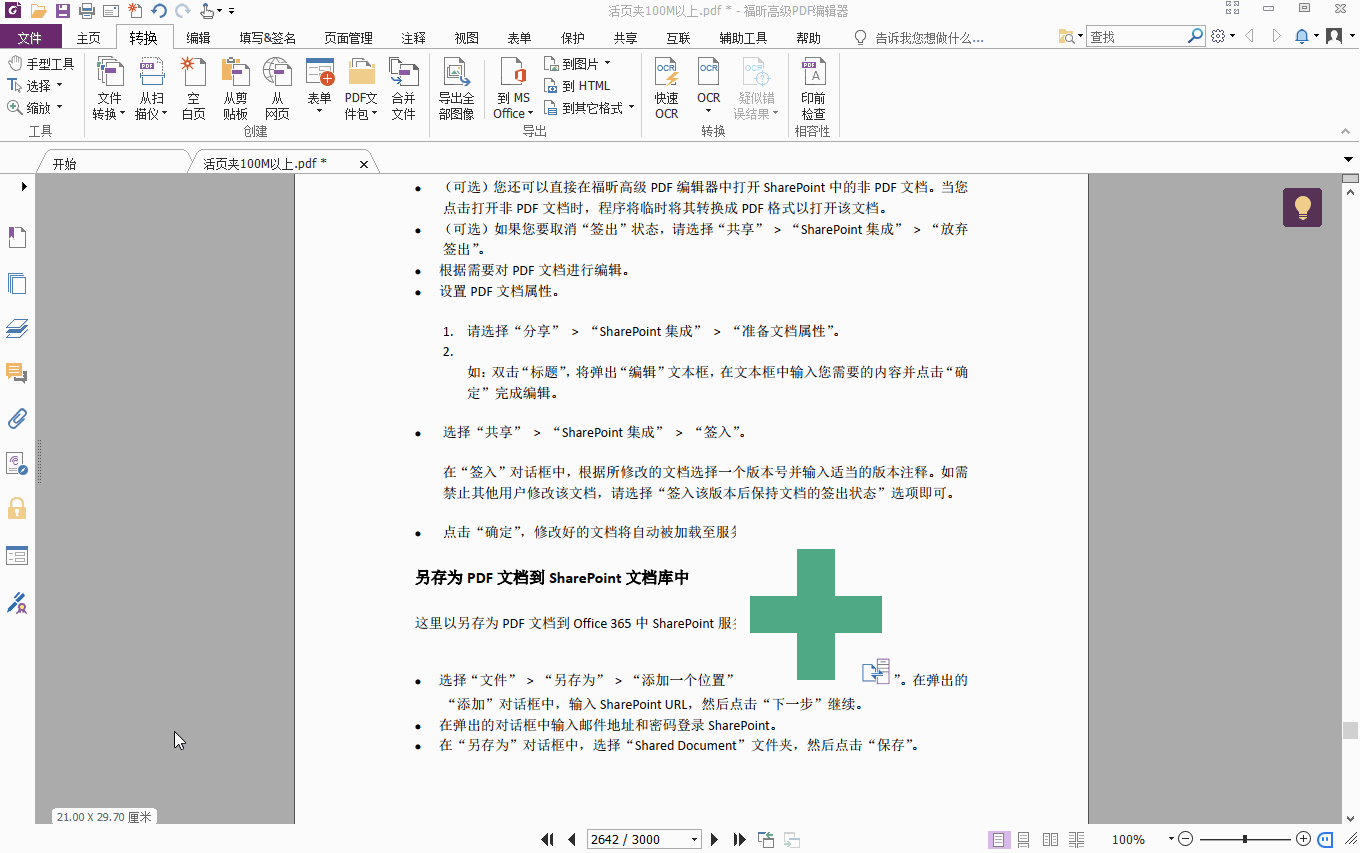Open the 文件 menu

click(x=31, y=37)
